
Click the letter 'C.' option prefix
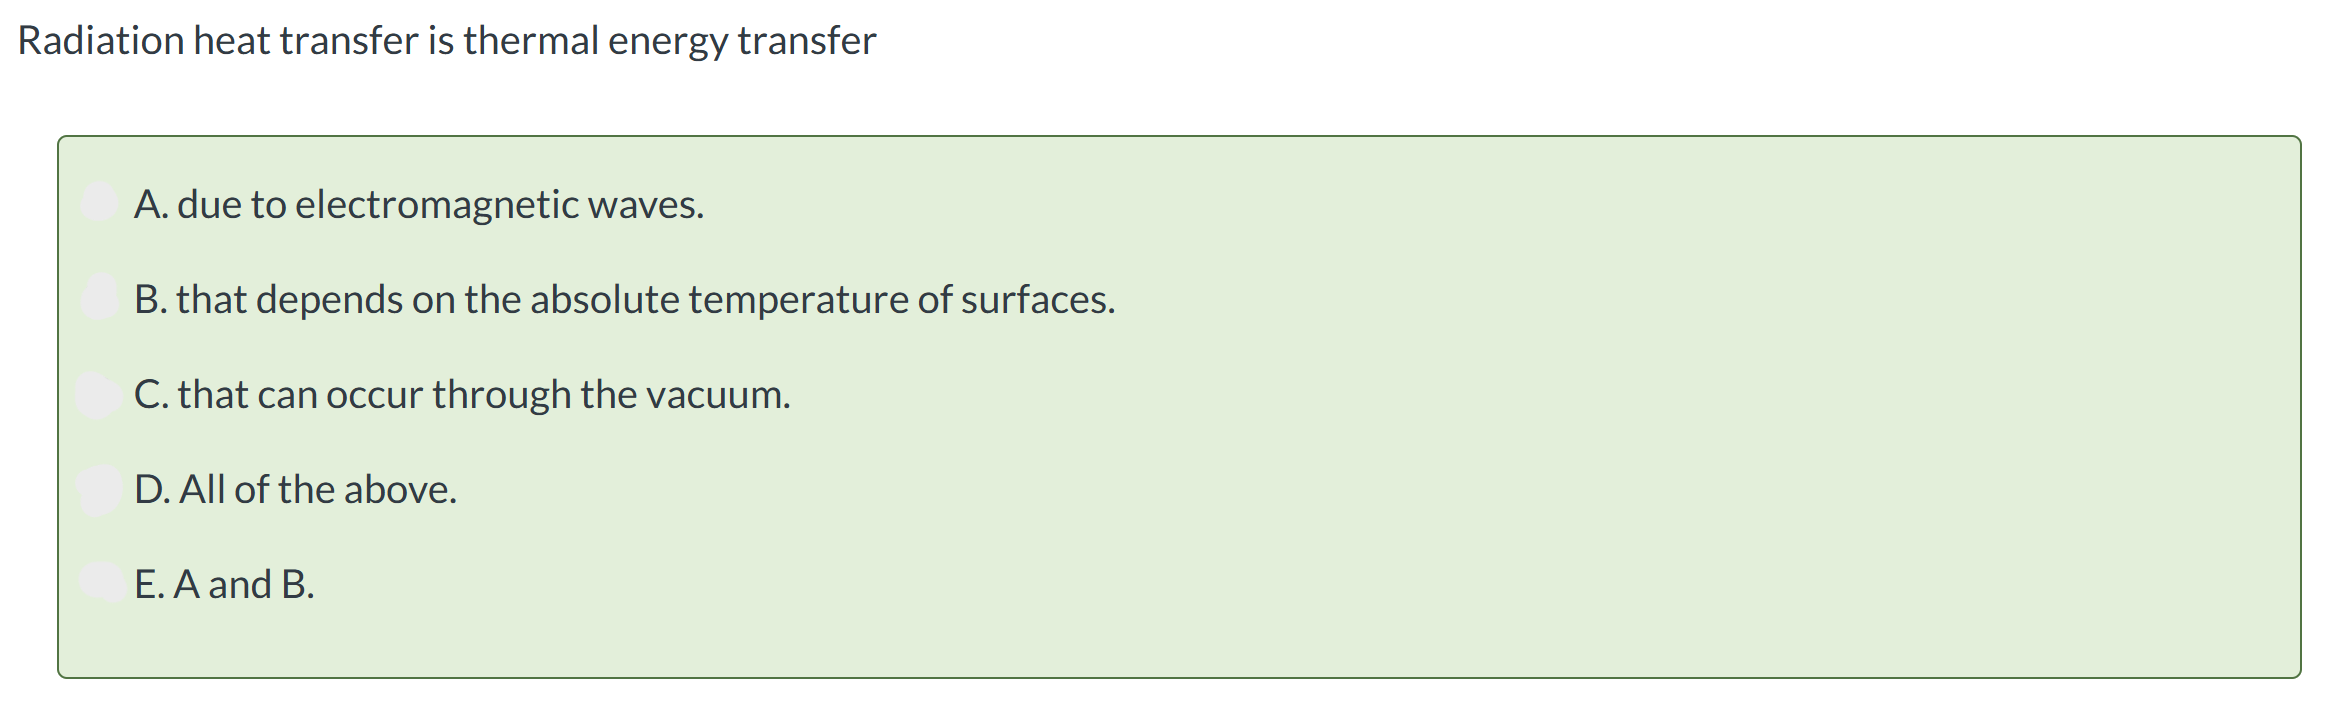pos(150,394)
